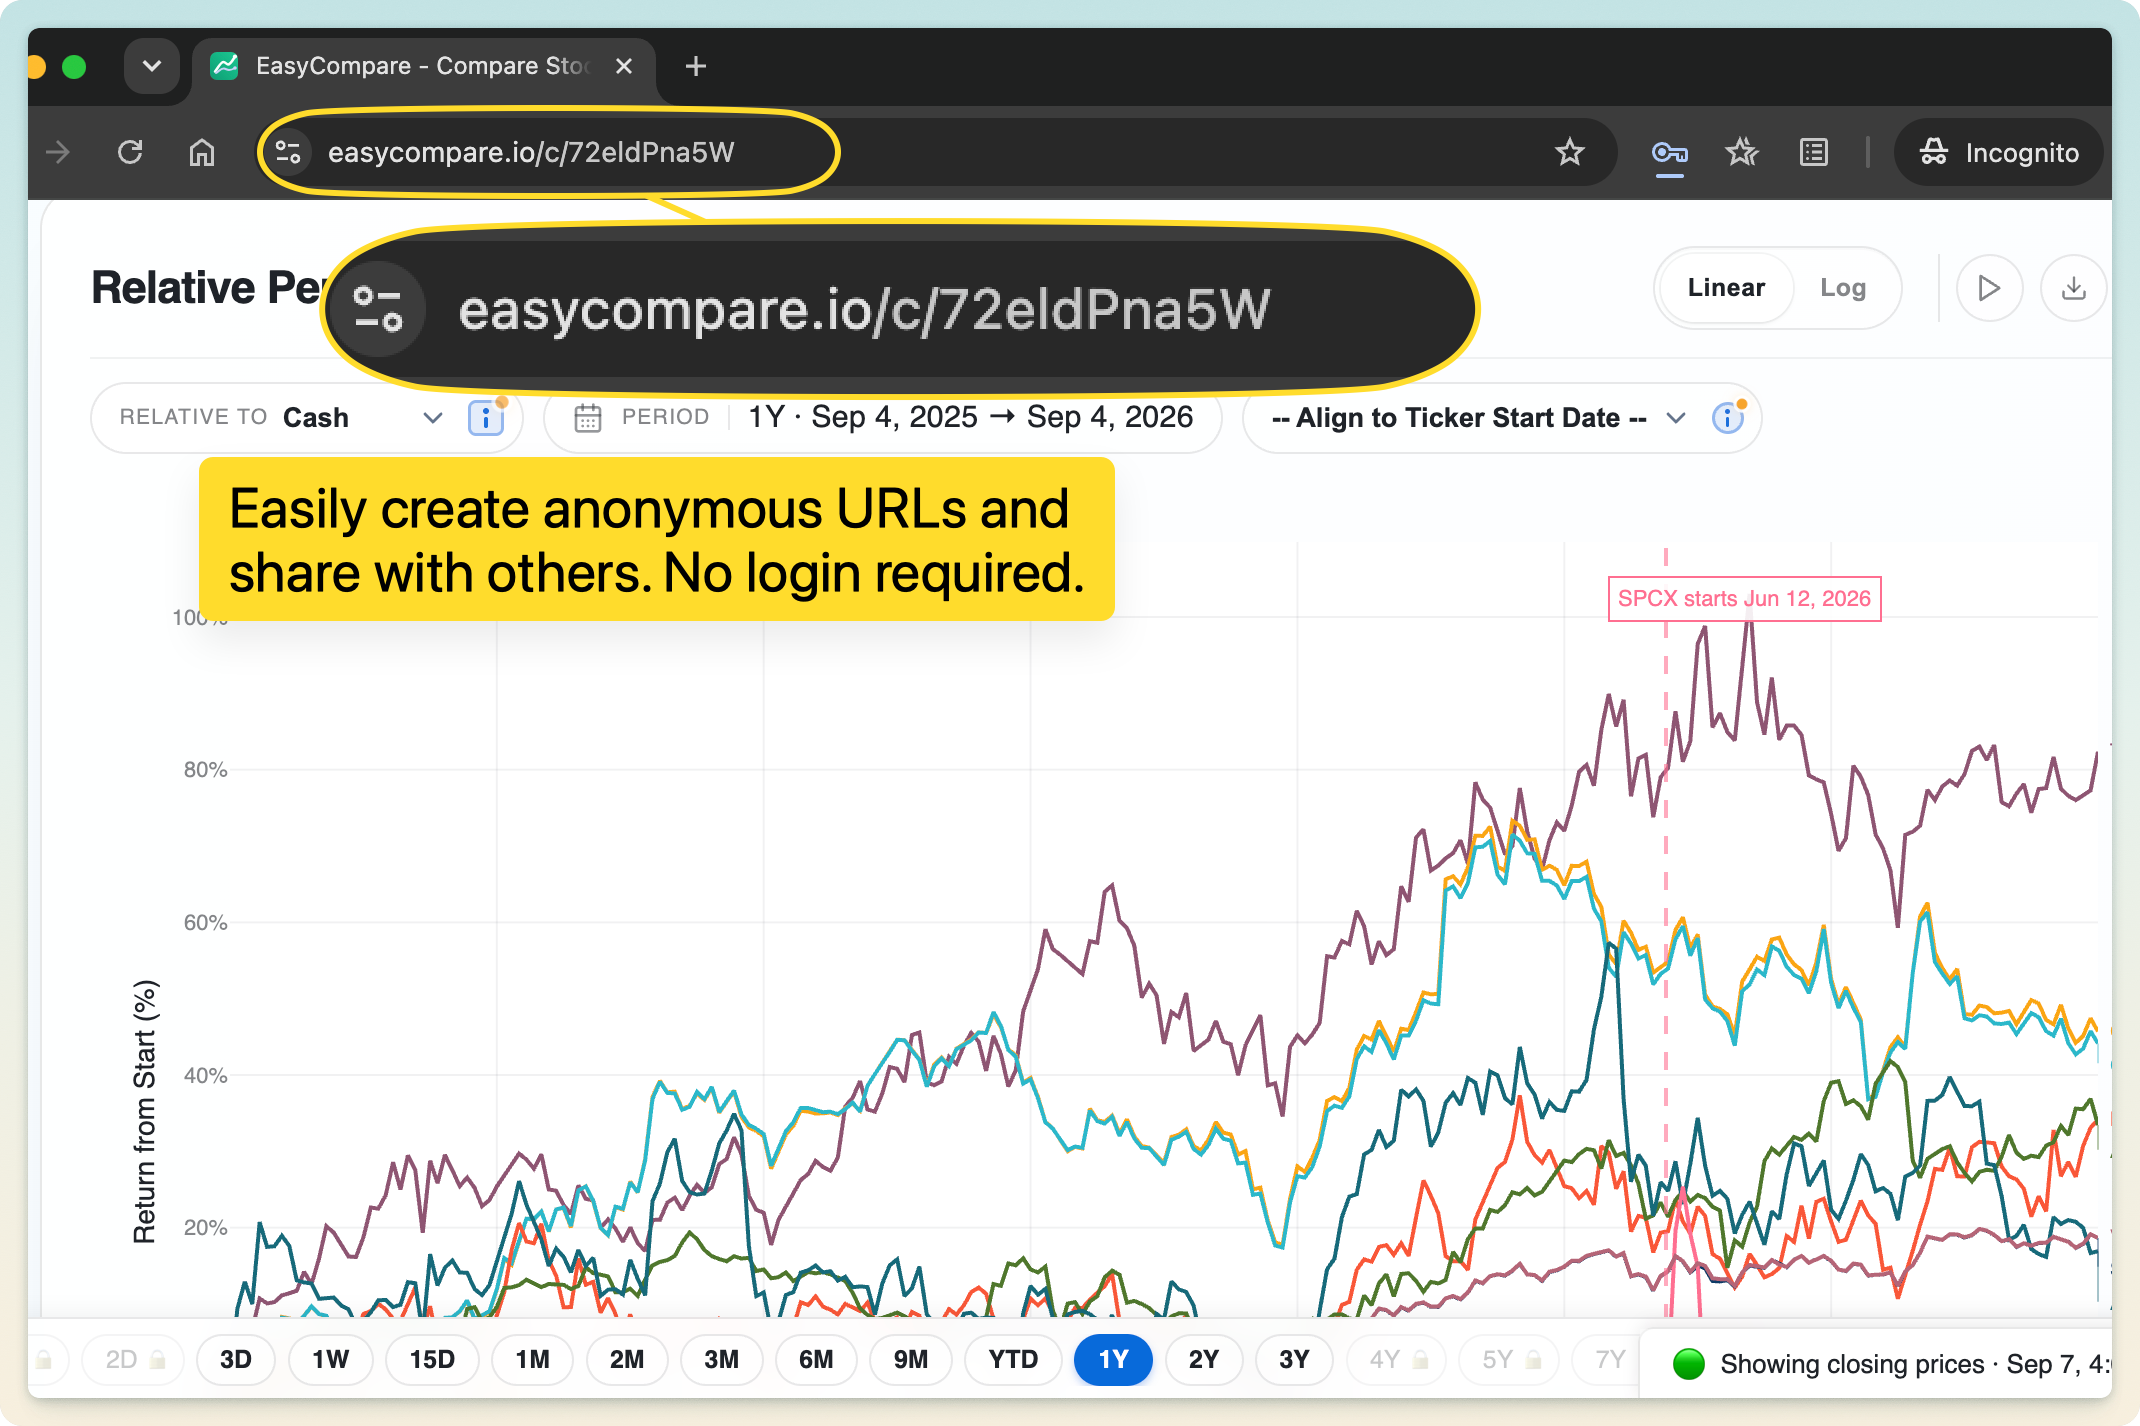Open the reading list side panel icon
Screen dimensions: 2140x1426
click(1814, 152)
